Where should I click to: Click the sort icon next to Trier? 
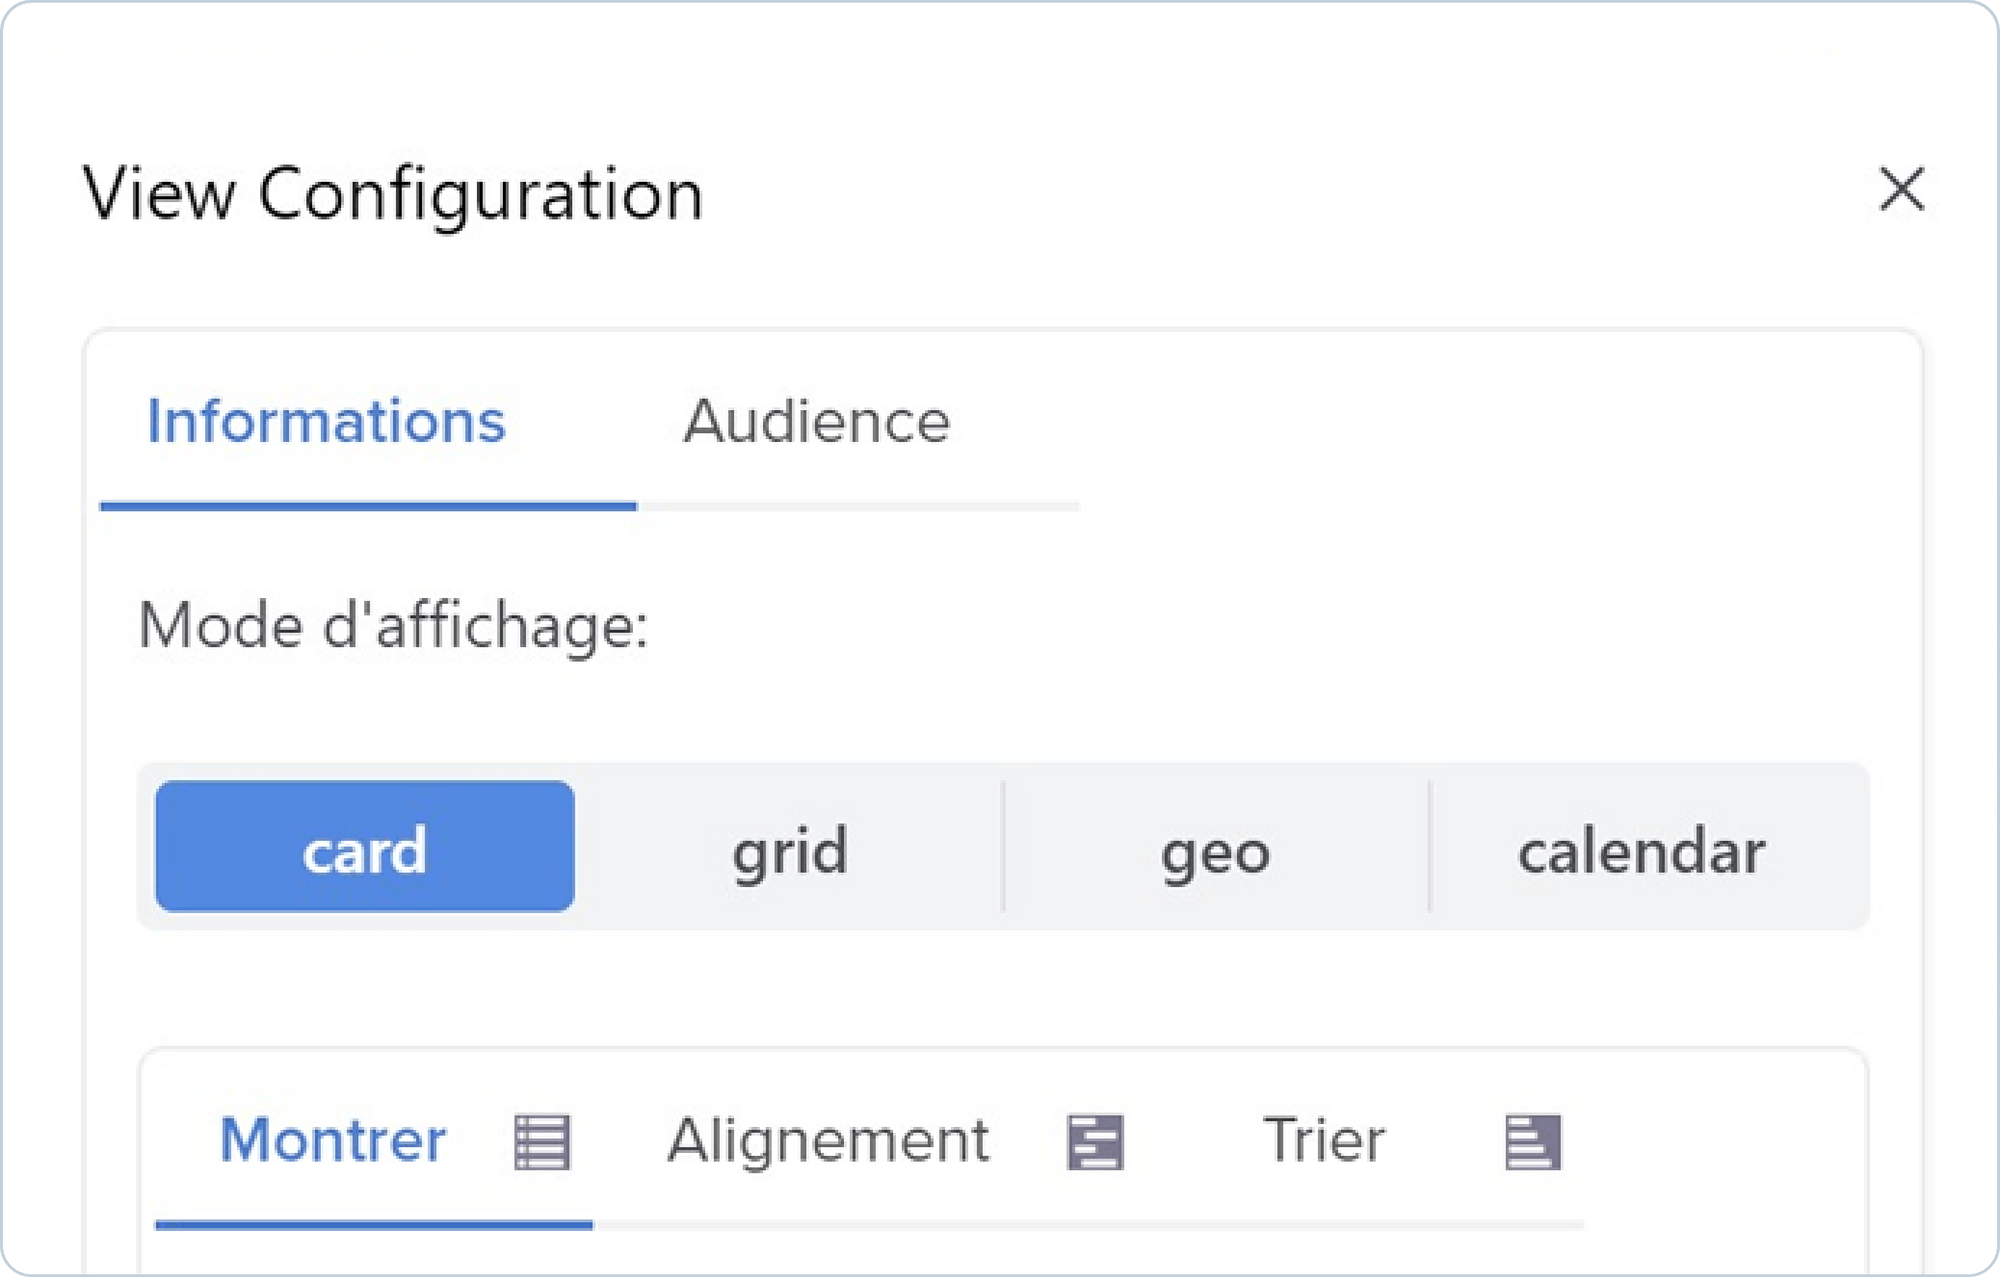pyautogui.click(x=1532, y=1142)
